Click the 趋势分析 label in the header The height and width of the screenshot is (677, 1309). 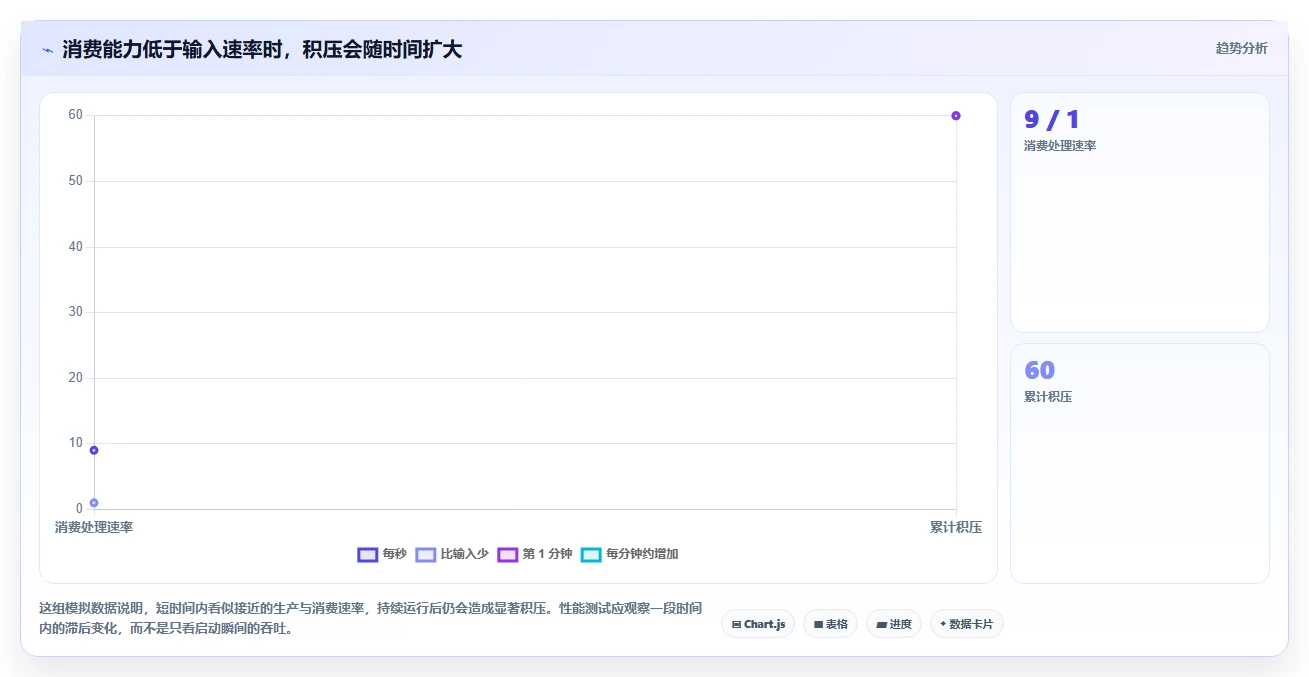click(x=1241, y=48)
